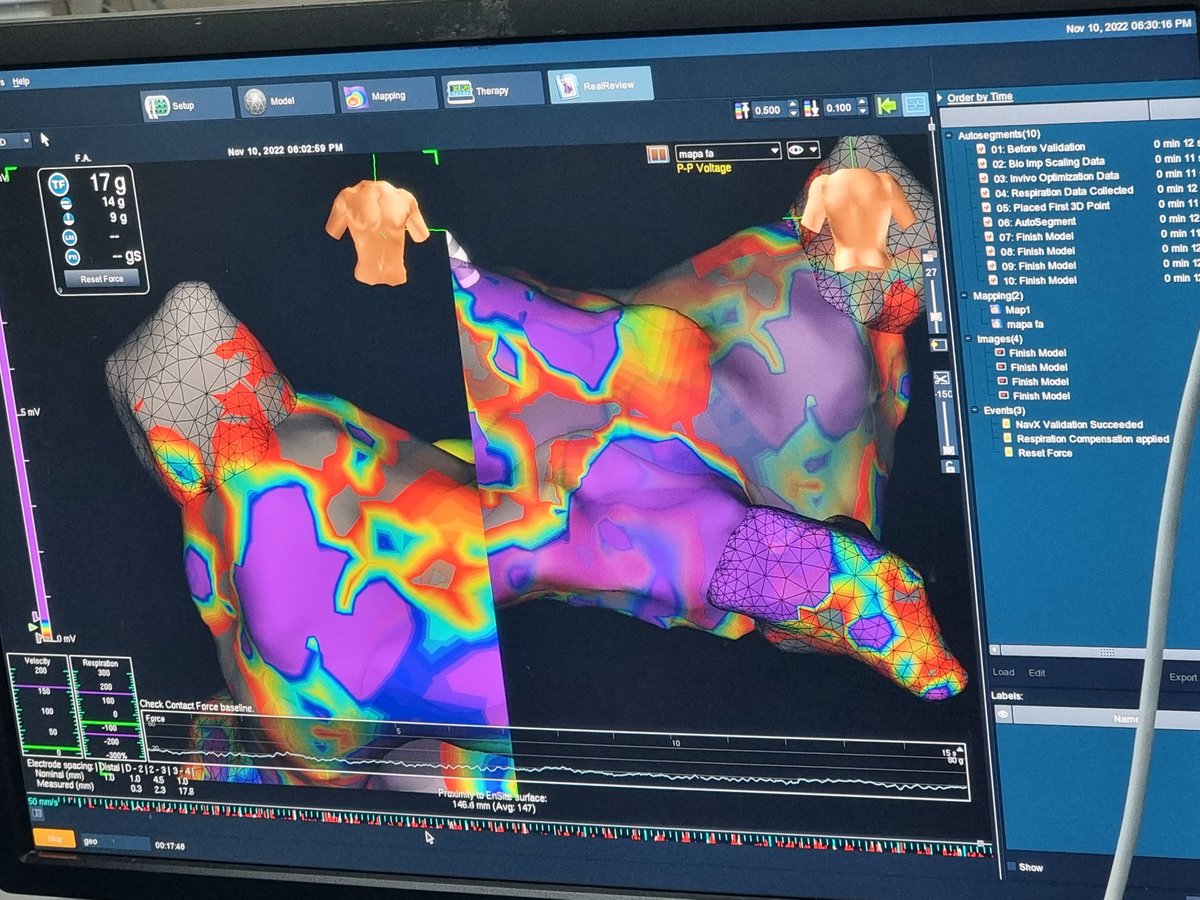This screenshot has height=900, width=1200.
Task: Click the 'geo' field beside Stop
Action: [x=115, y=842]
